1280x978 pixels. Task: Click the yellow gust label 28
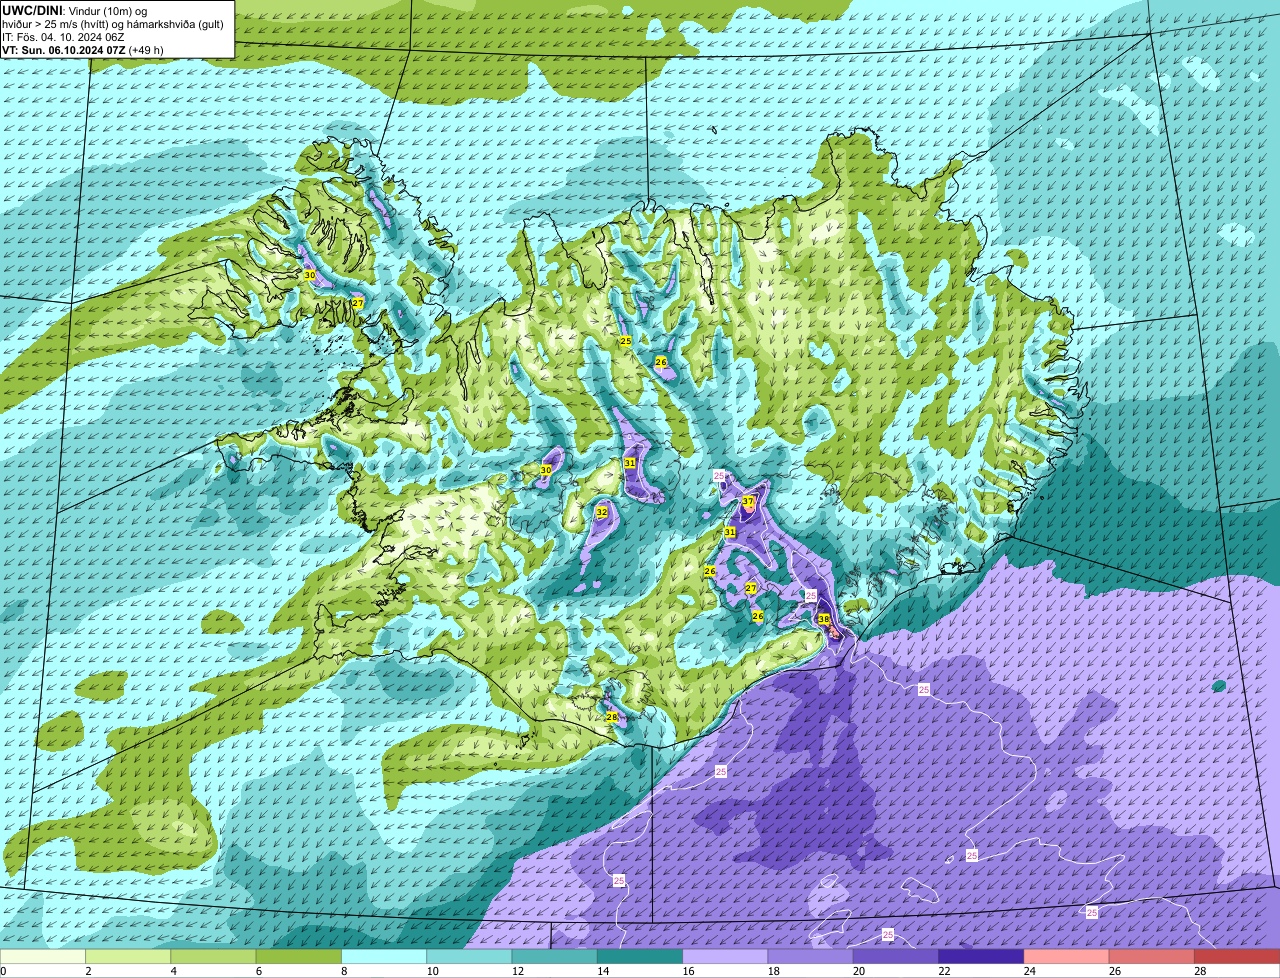612,717
